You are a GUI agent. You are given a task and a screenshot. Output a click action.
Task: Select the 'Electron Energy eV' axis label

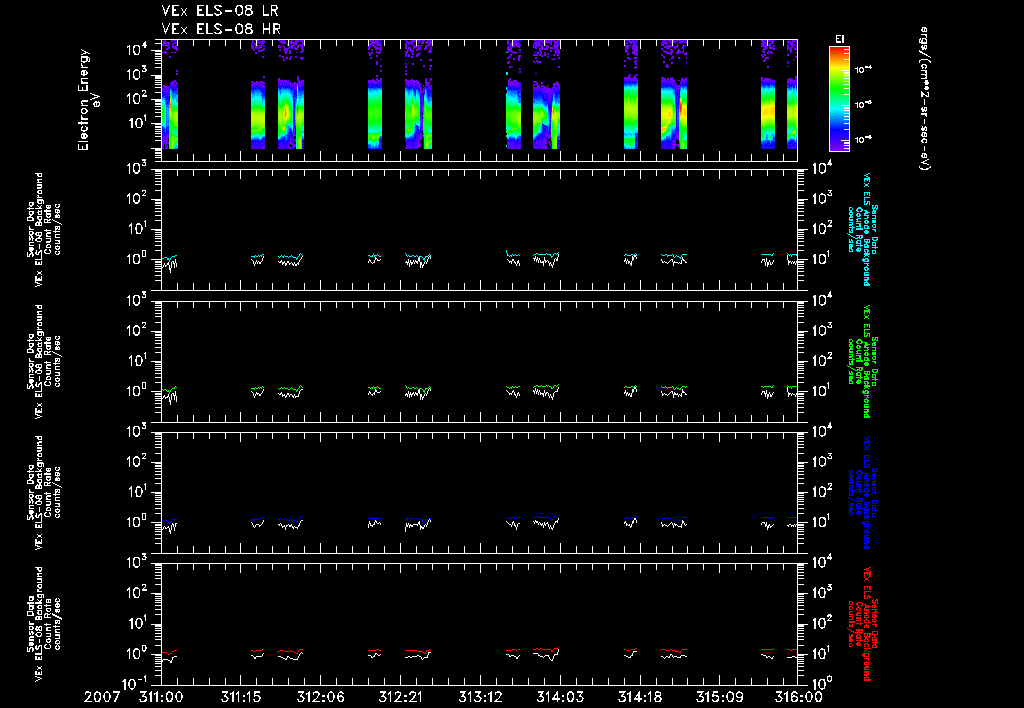[88, 100]
